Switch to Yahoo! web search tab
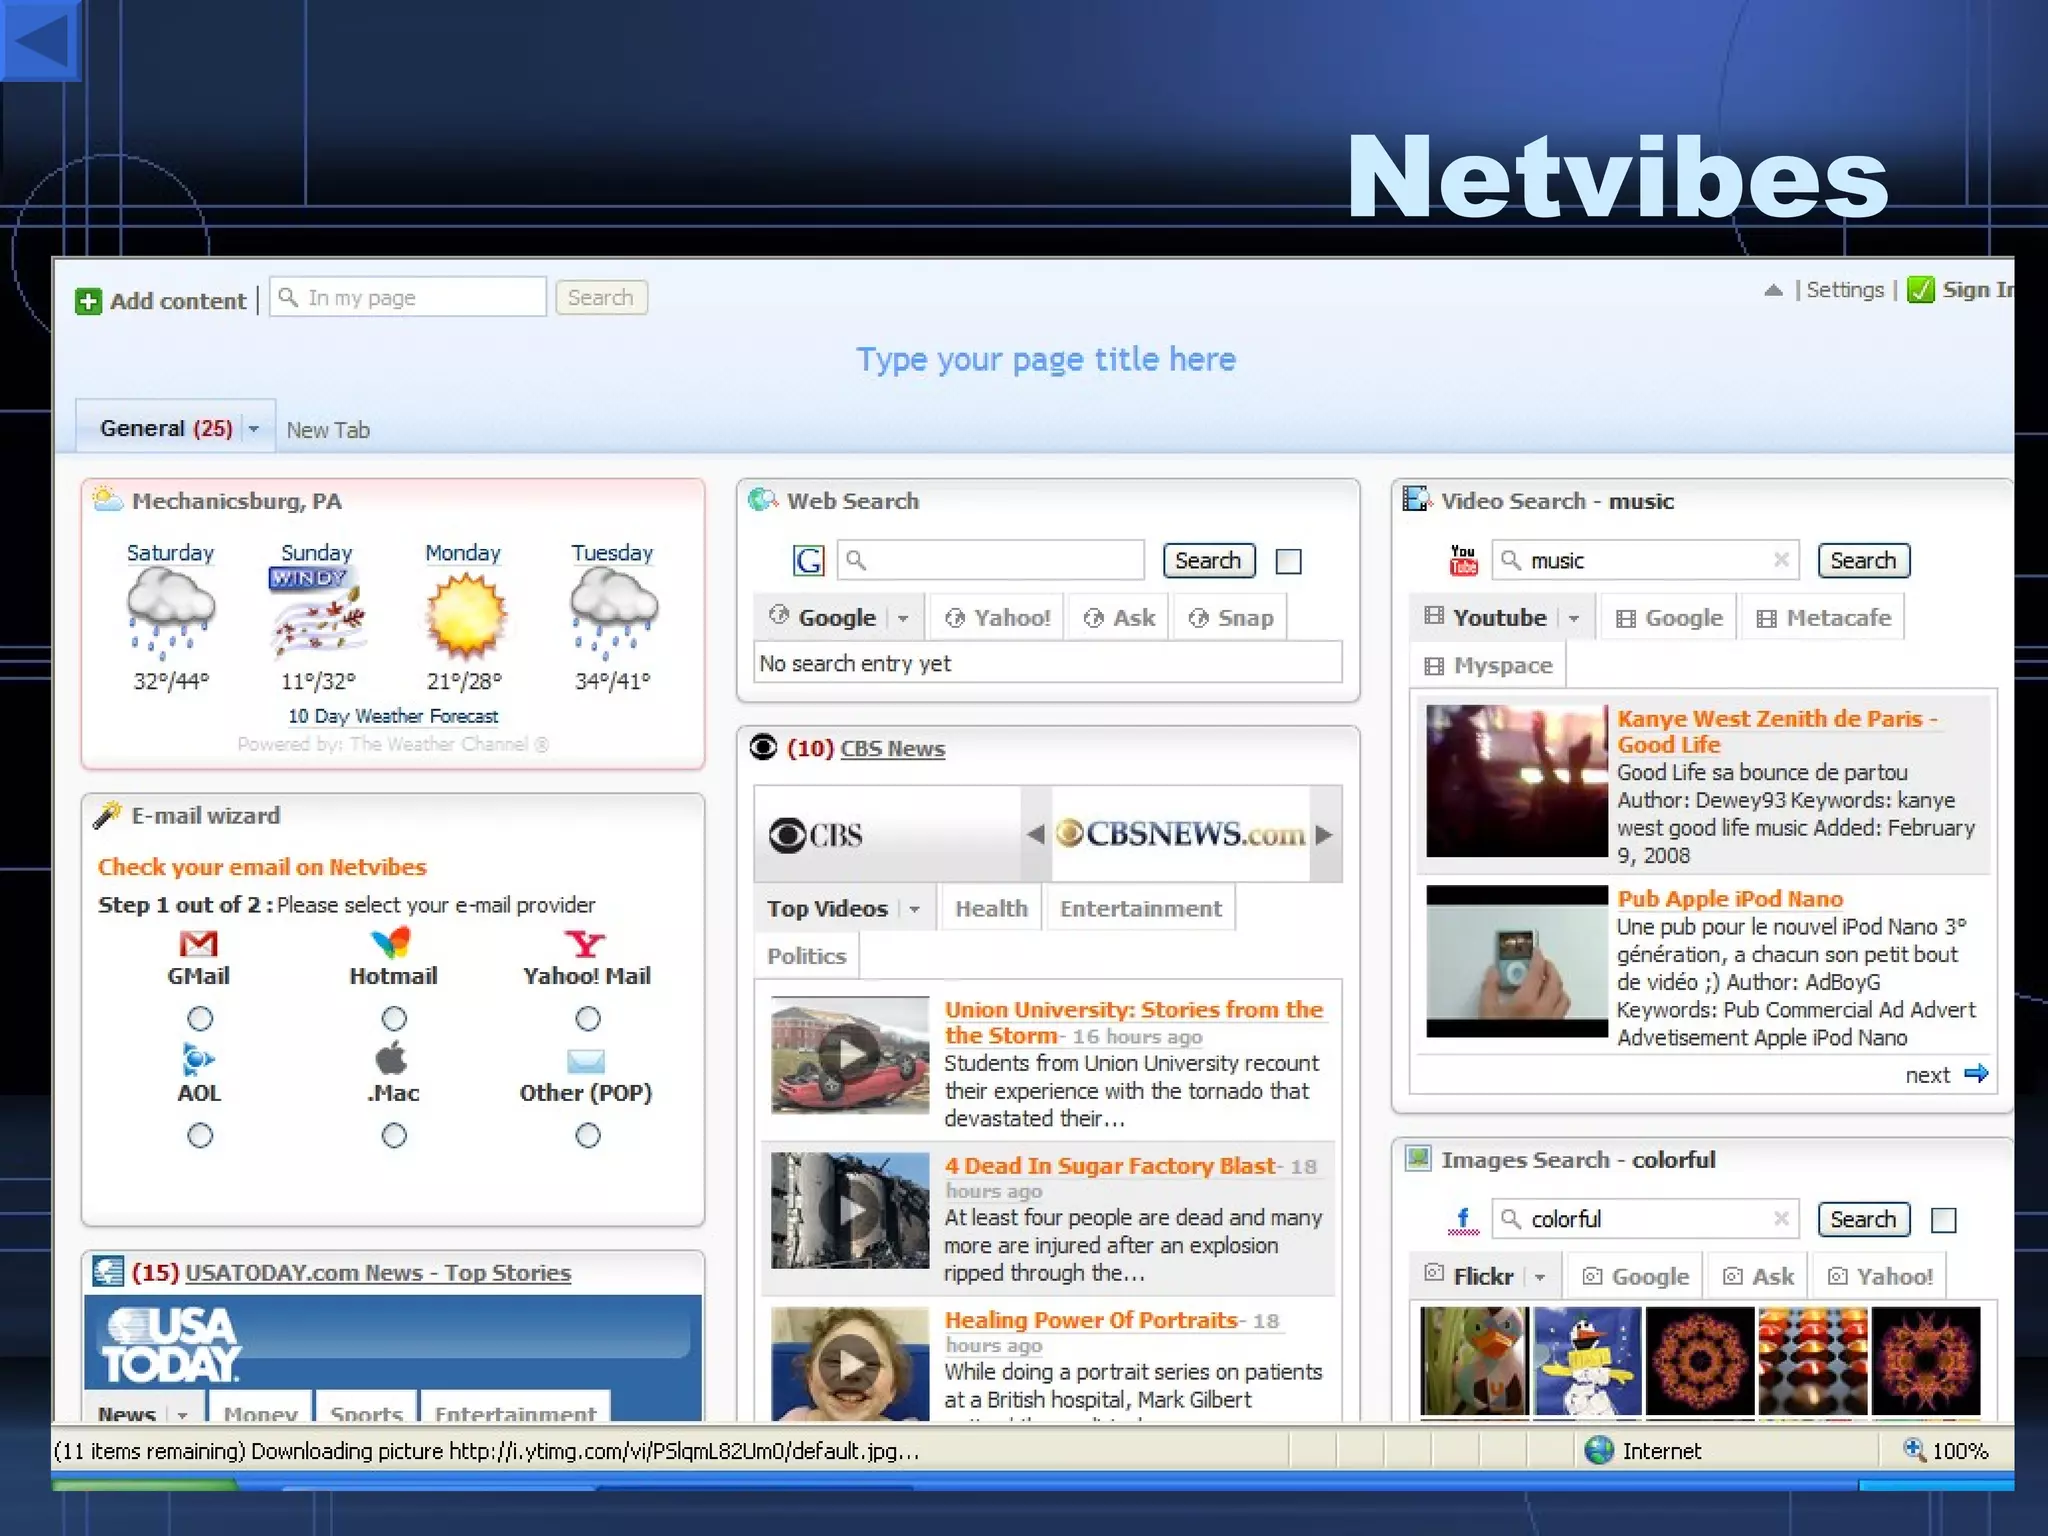This screenshot has width=2048, height=1536. click(998, 618)
